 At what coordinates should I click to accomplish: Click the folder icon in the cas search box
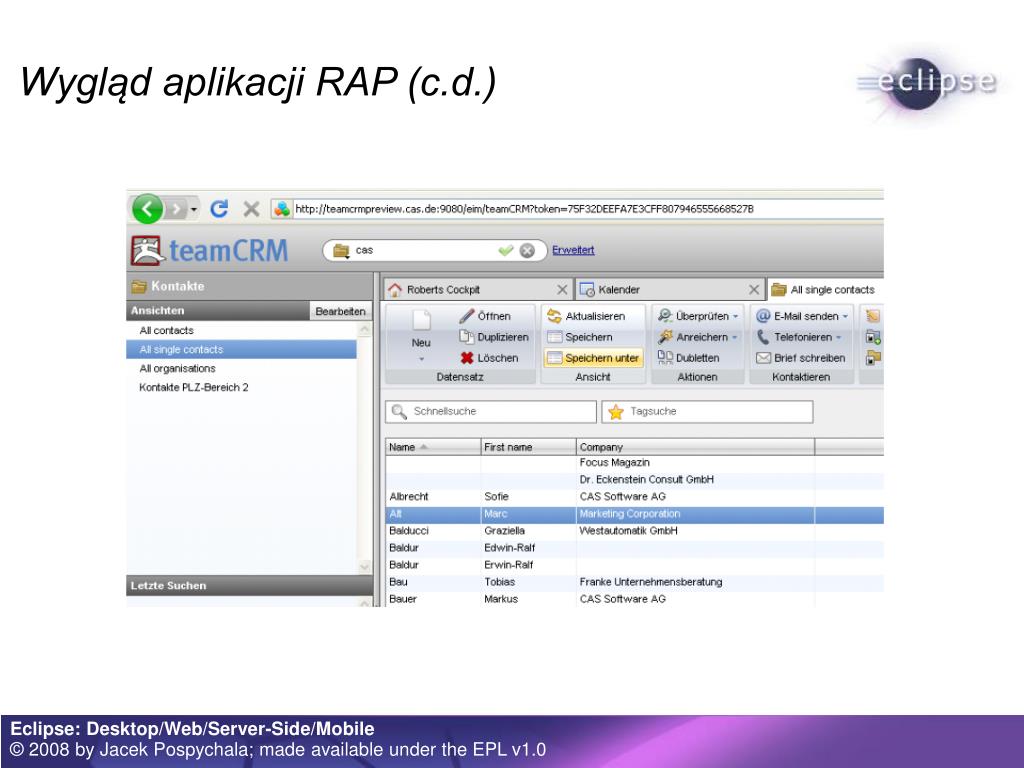(341, 250)
